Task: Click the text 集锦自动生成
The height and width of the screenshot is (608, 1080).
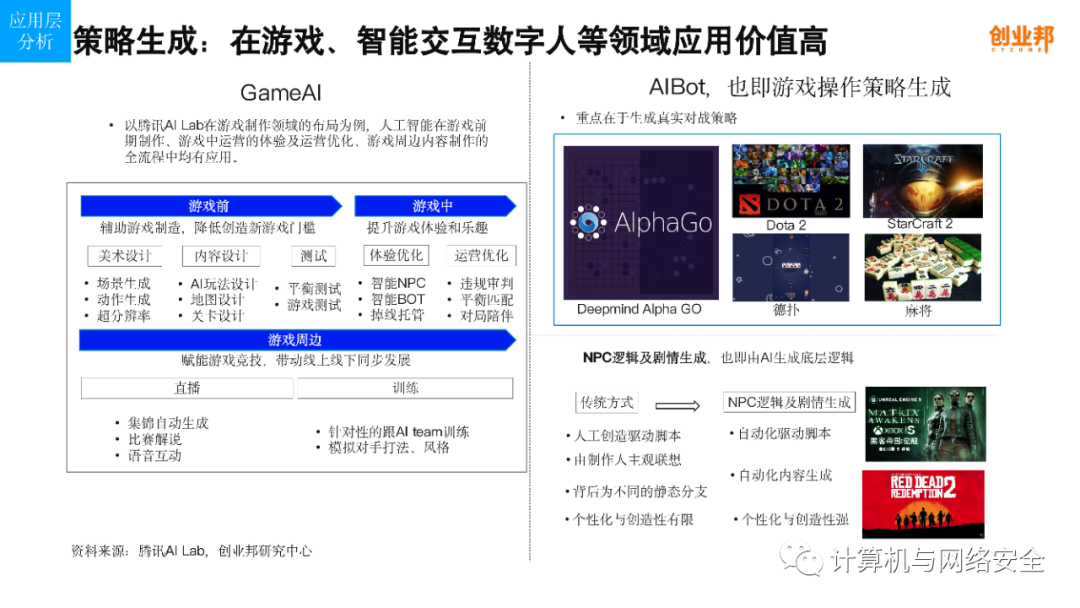Action: click(168, 423)
